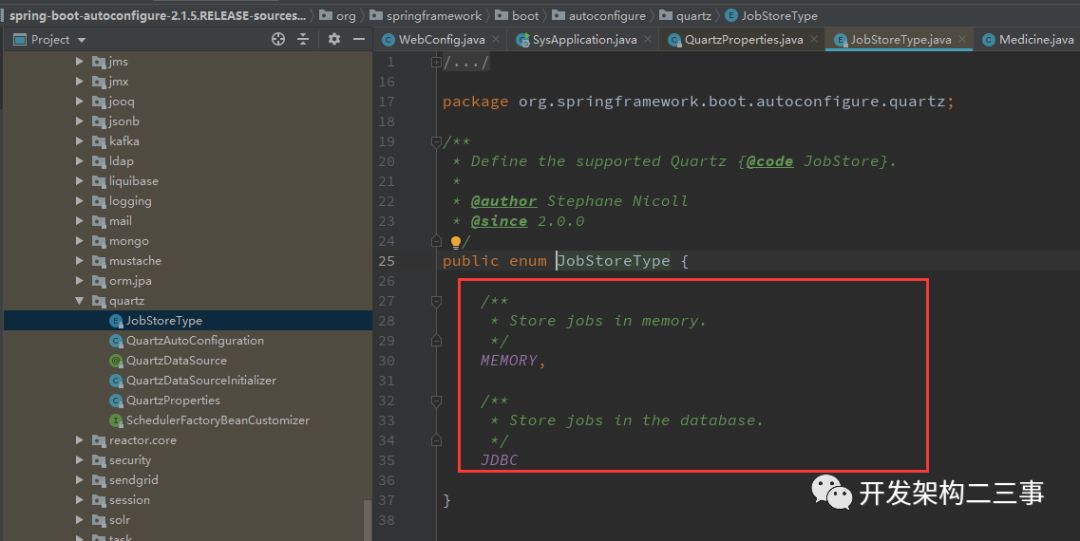Expand the logging package
1080x541 pixels.
pos(79,201)
